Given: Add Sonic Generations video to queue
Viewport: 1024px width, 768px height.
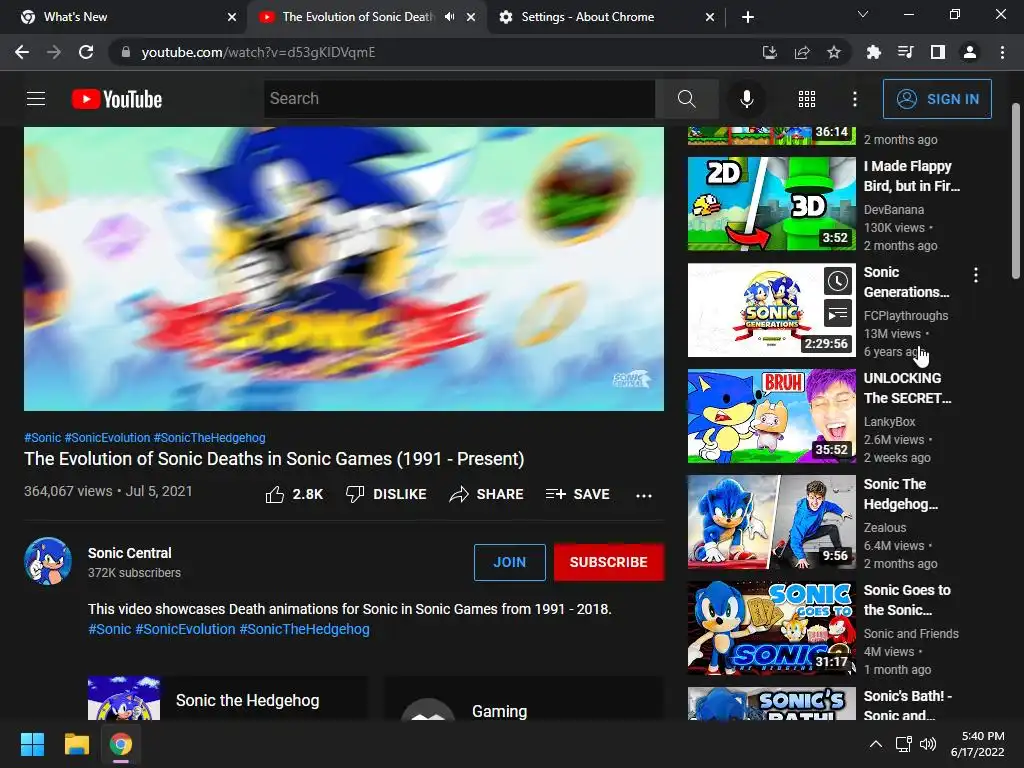Looking at the screenshot, I should click(838, 313).
